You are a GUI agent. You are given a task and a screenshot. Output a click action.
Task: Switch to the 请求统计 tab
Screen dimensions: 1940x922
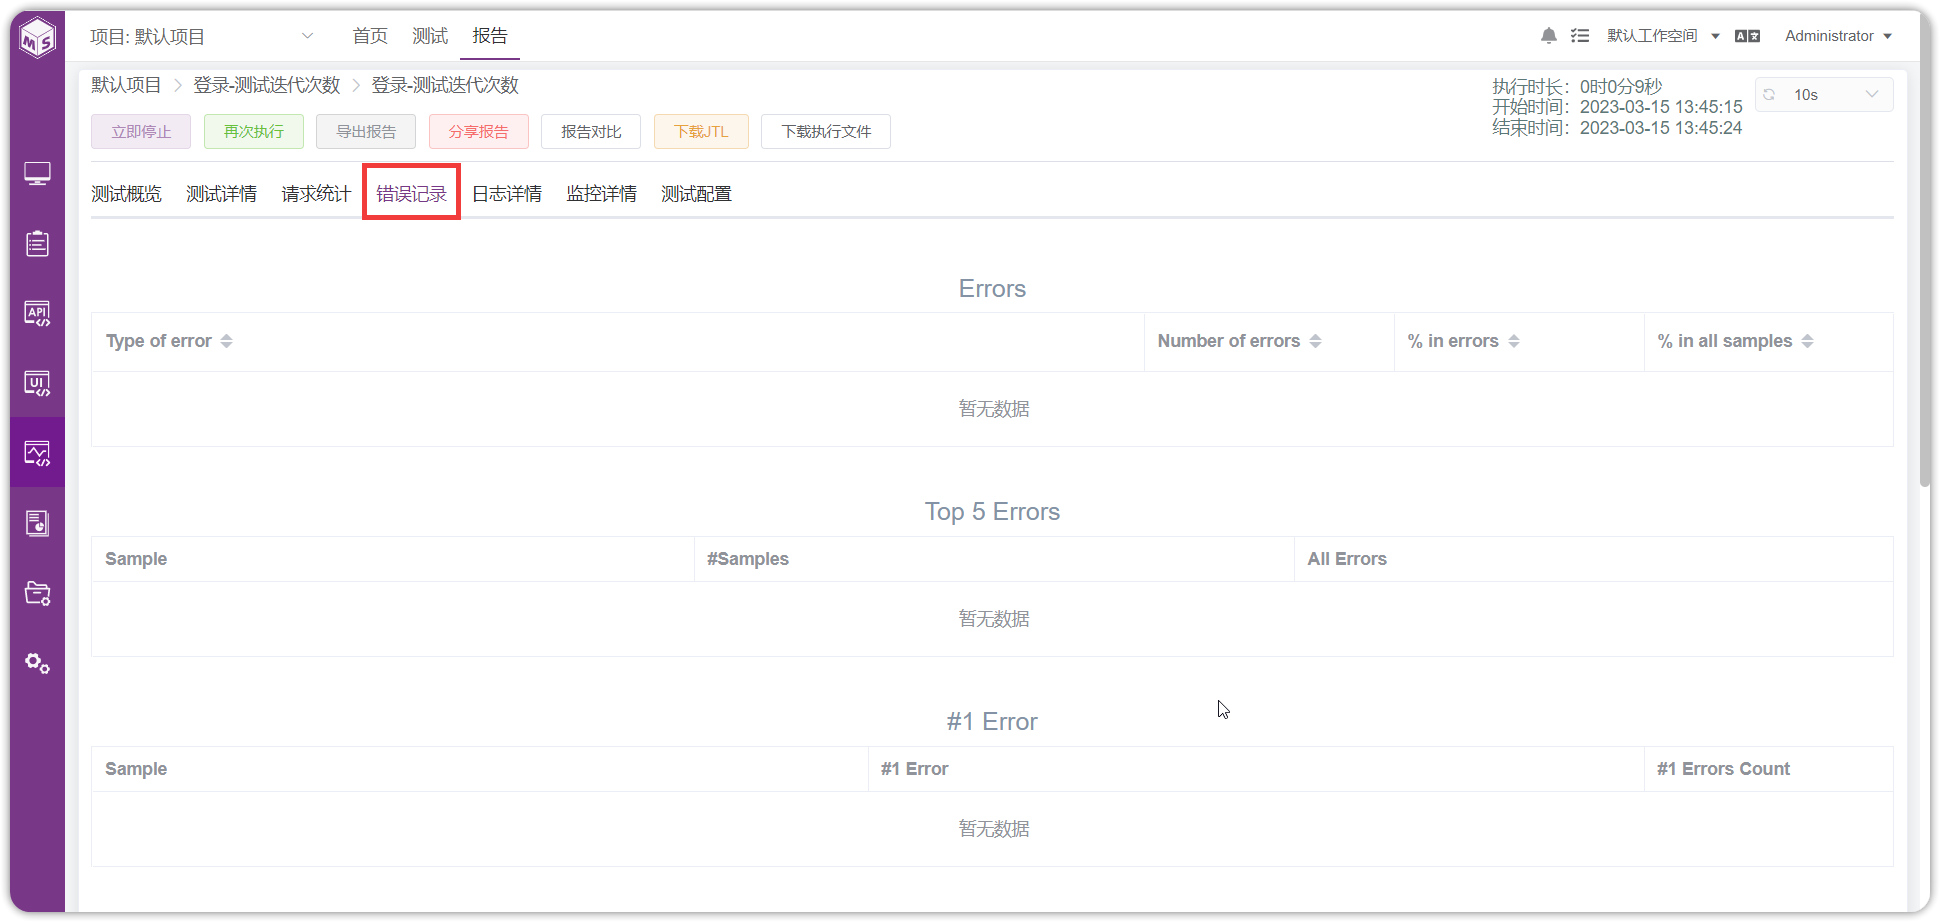click(316, 194)
